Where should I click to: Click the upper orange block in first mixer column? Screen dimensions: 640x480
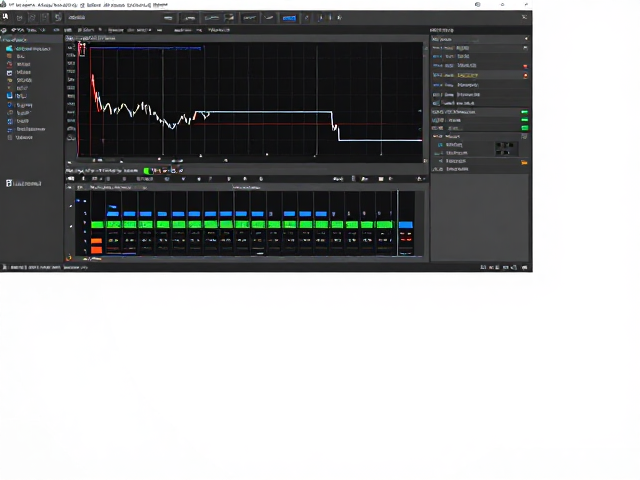point(96,241)
